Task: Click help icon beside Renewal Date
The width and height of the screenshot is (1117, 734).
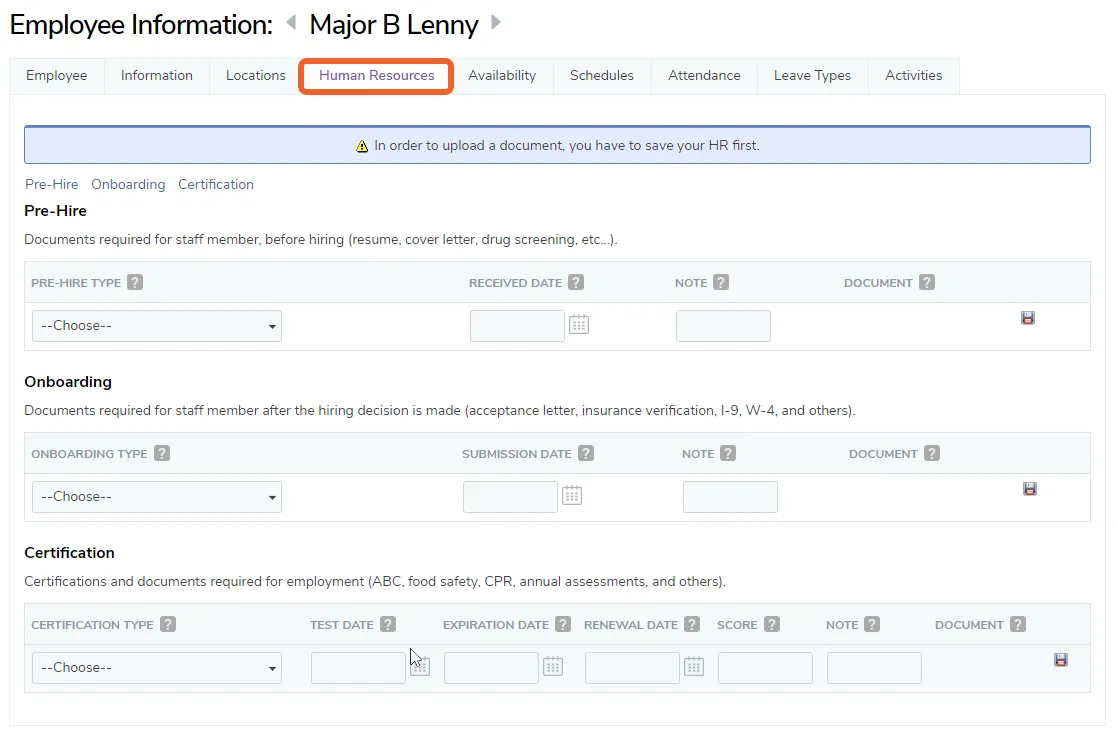Action: [692, 624]
